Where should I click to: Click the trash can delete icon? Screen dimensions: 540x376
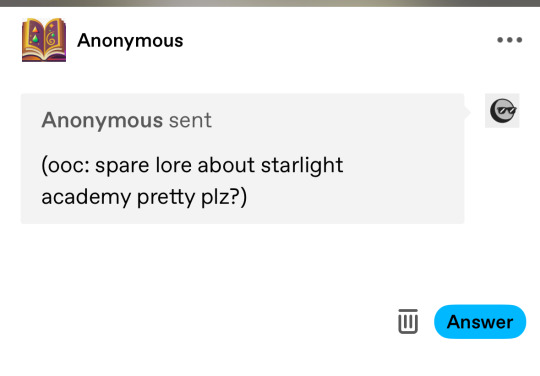tap(408, 322)
